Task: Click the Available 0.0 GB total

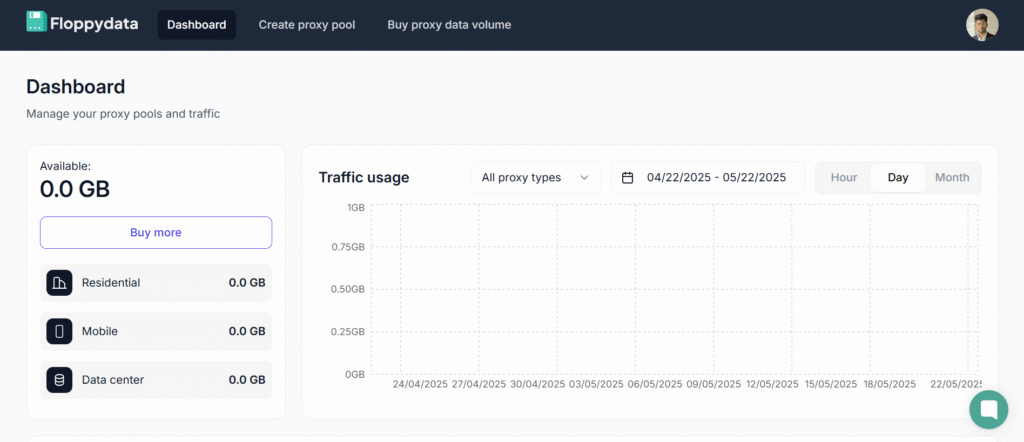Action: pos(74,189)
